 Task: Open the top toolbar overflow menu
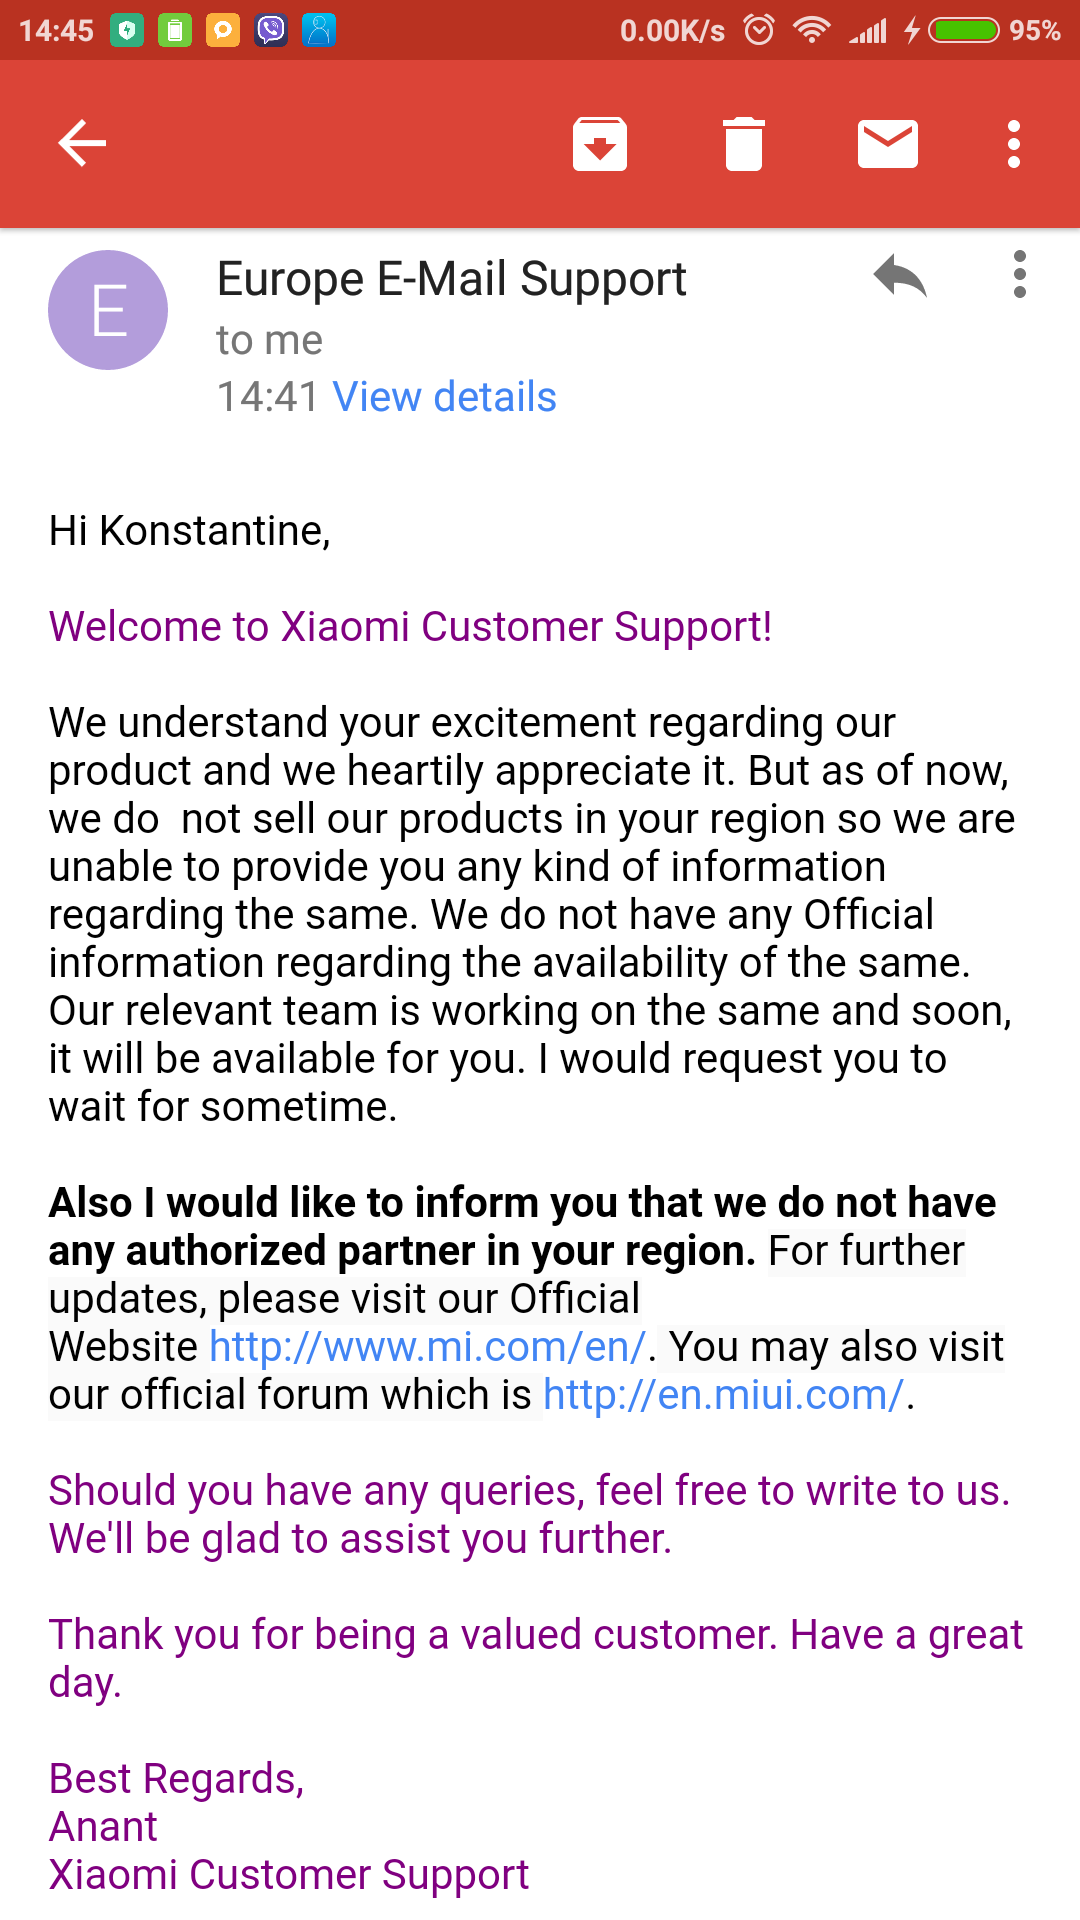pos(1014,143)
